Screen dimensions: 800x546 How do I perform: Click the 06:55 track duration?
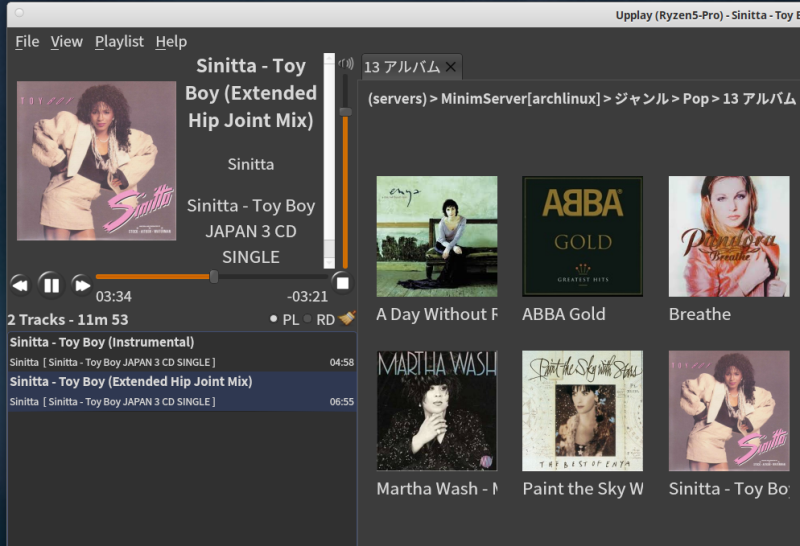[341, 402]
